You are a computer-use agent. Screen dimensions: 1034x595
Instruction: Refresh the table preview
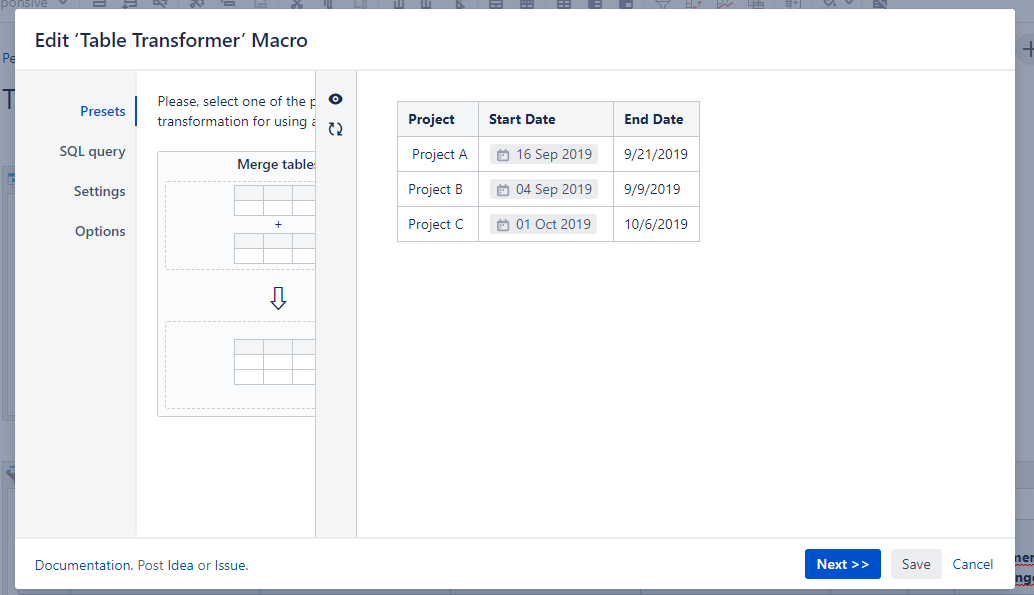click(x=335, y=129)
